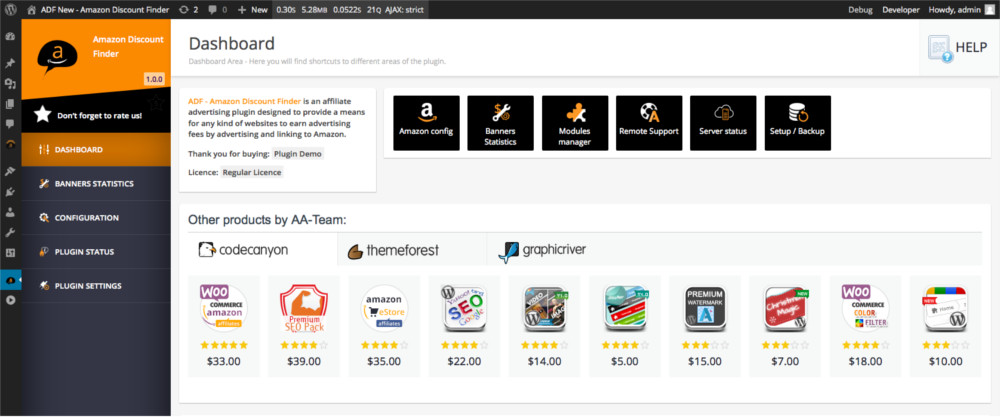Viewport: 1000px width, 417px height.
Task: Click the AJAX: strict debug stat
Action: tap(406, 10)
